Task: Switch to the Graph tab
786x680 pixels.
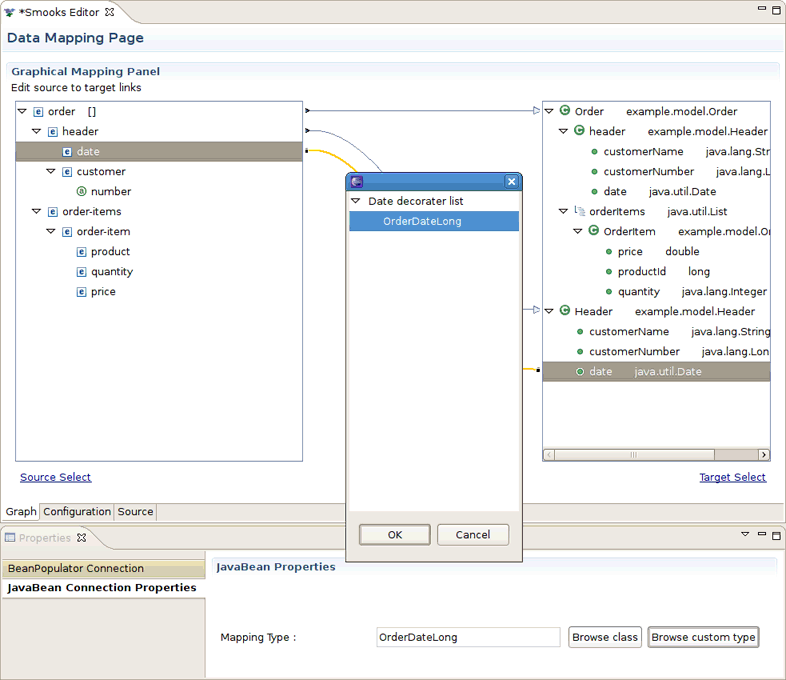Action: [x=21, y=512]
